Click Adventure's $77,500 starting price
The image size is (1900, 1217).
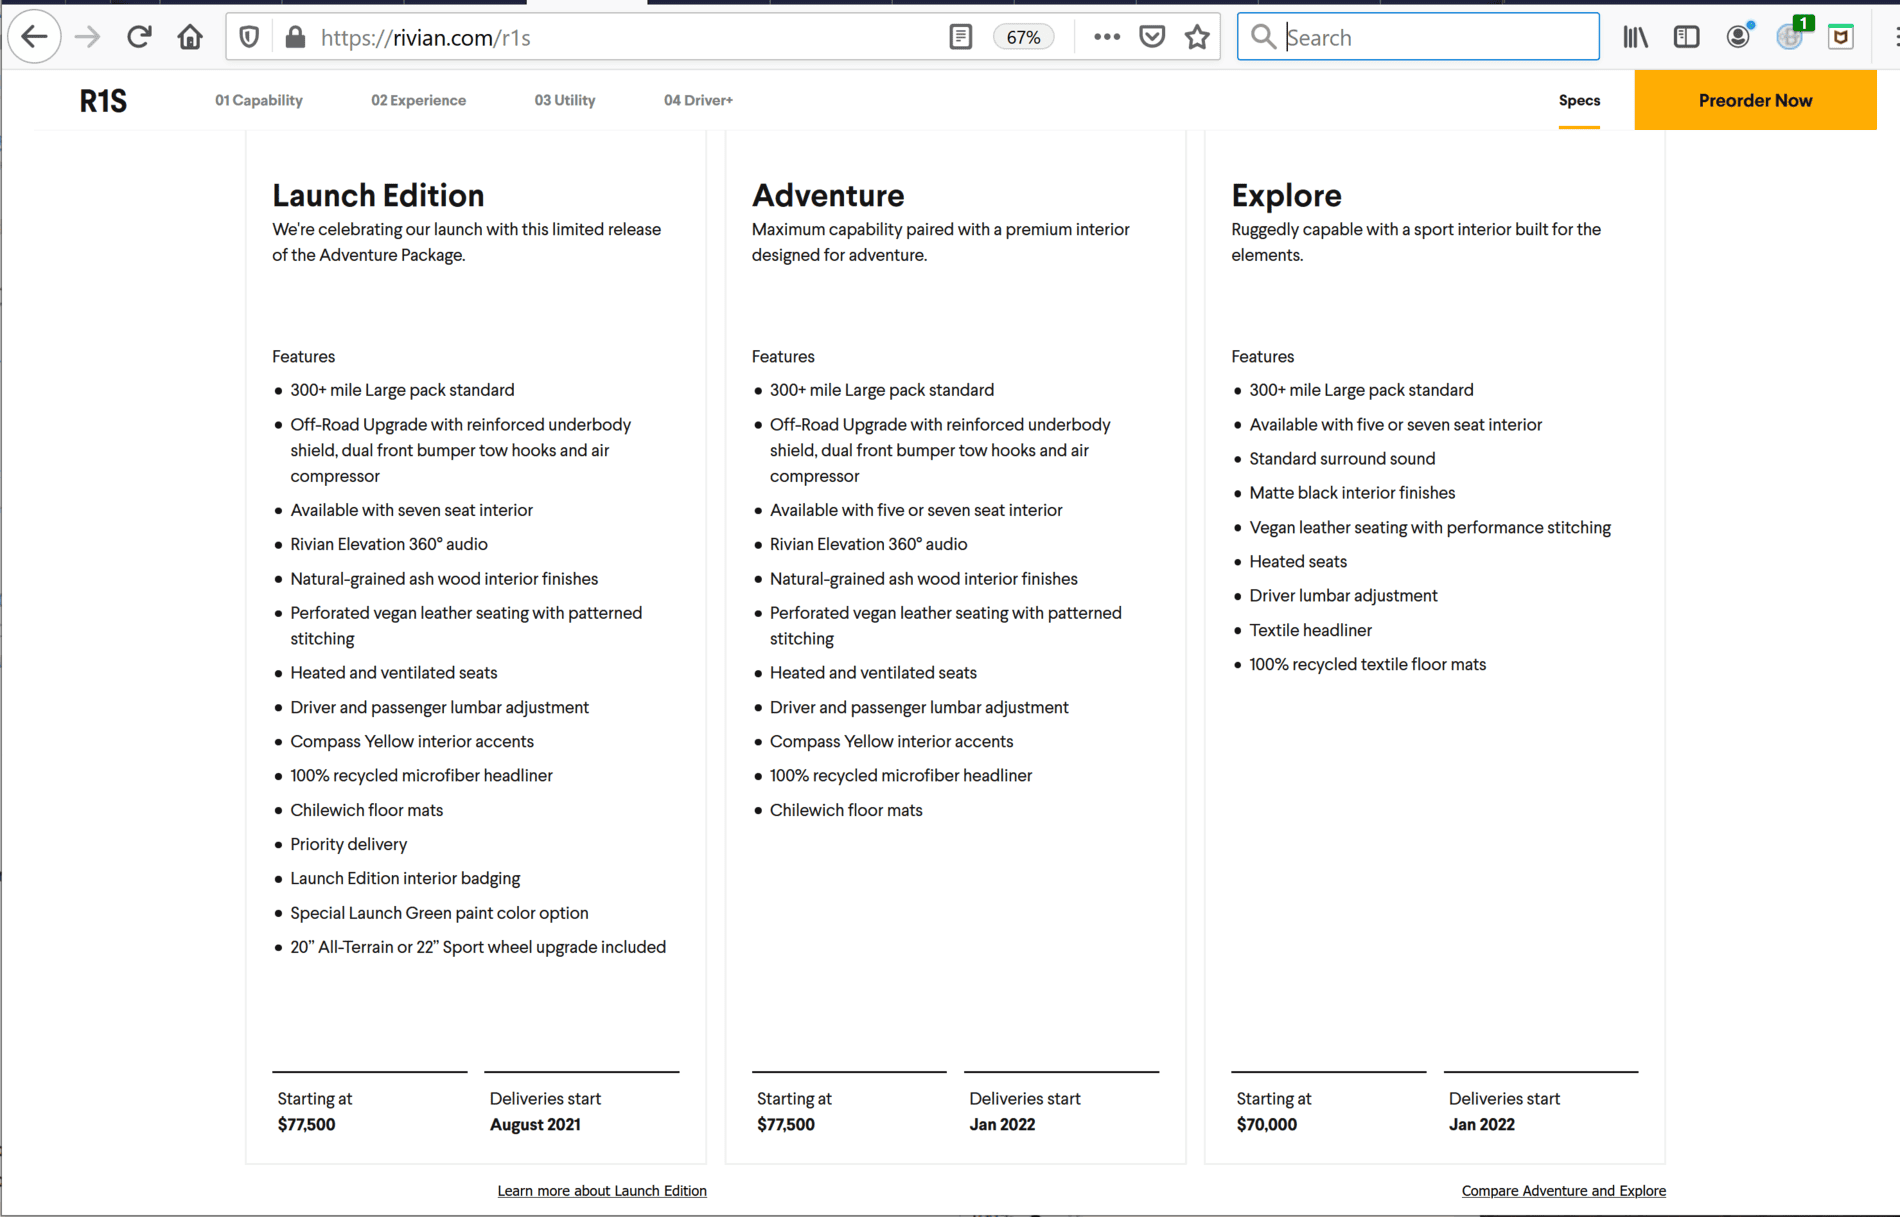(786, 1125)
